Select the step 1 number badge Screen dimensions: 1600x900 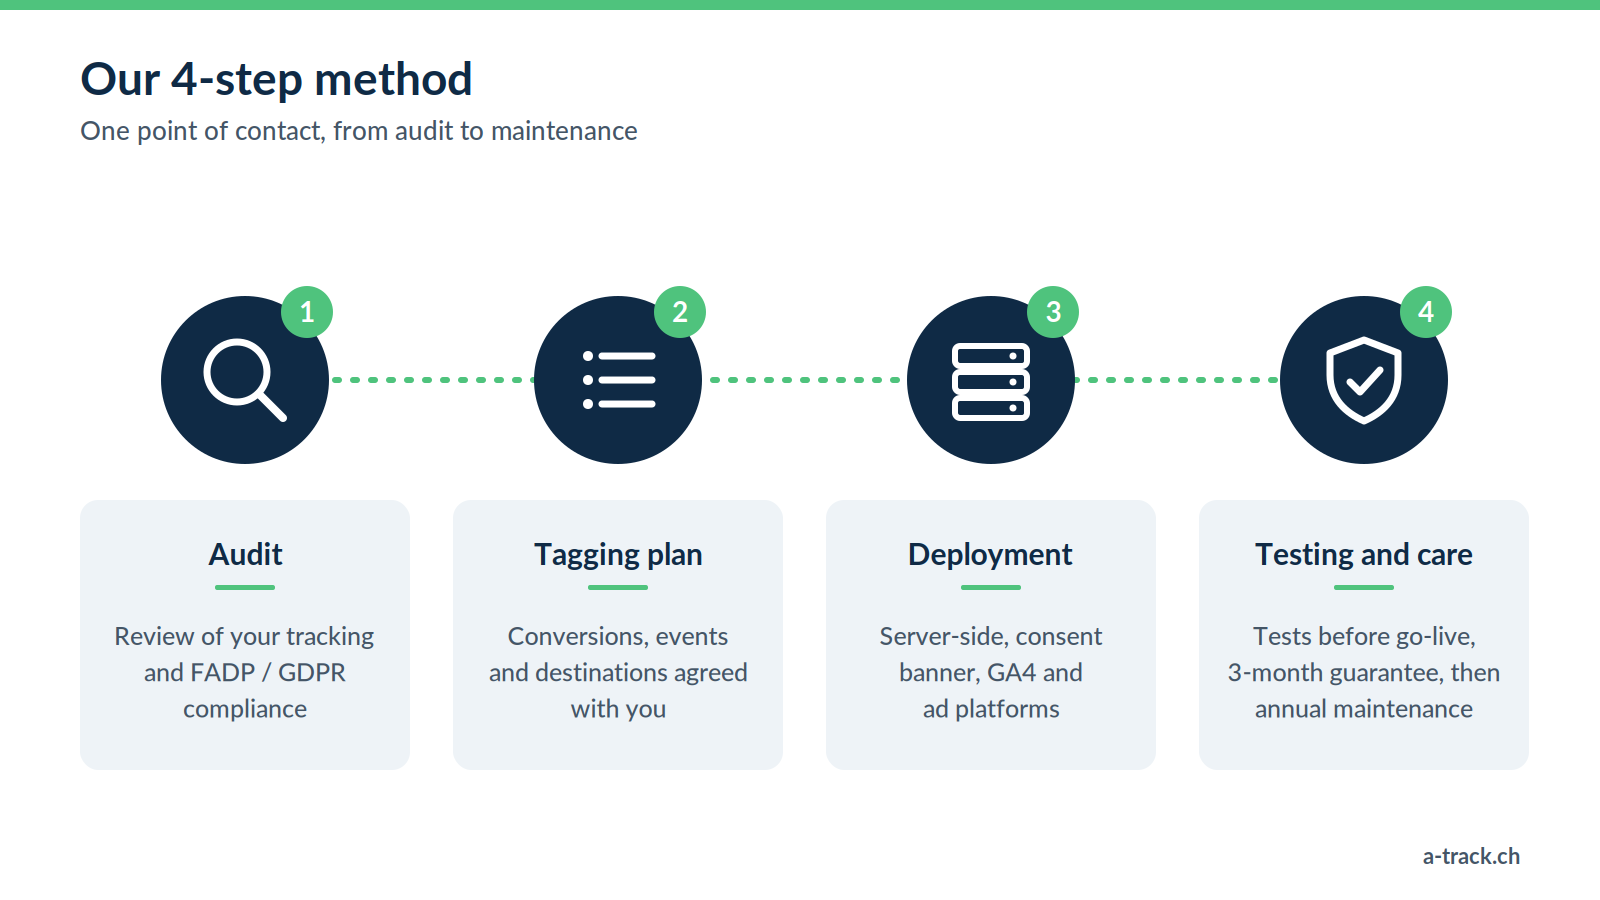click(x=307, y=312)
